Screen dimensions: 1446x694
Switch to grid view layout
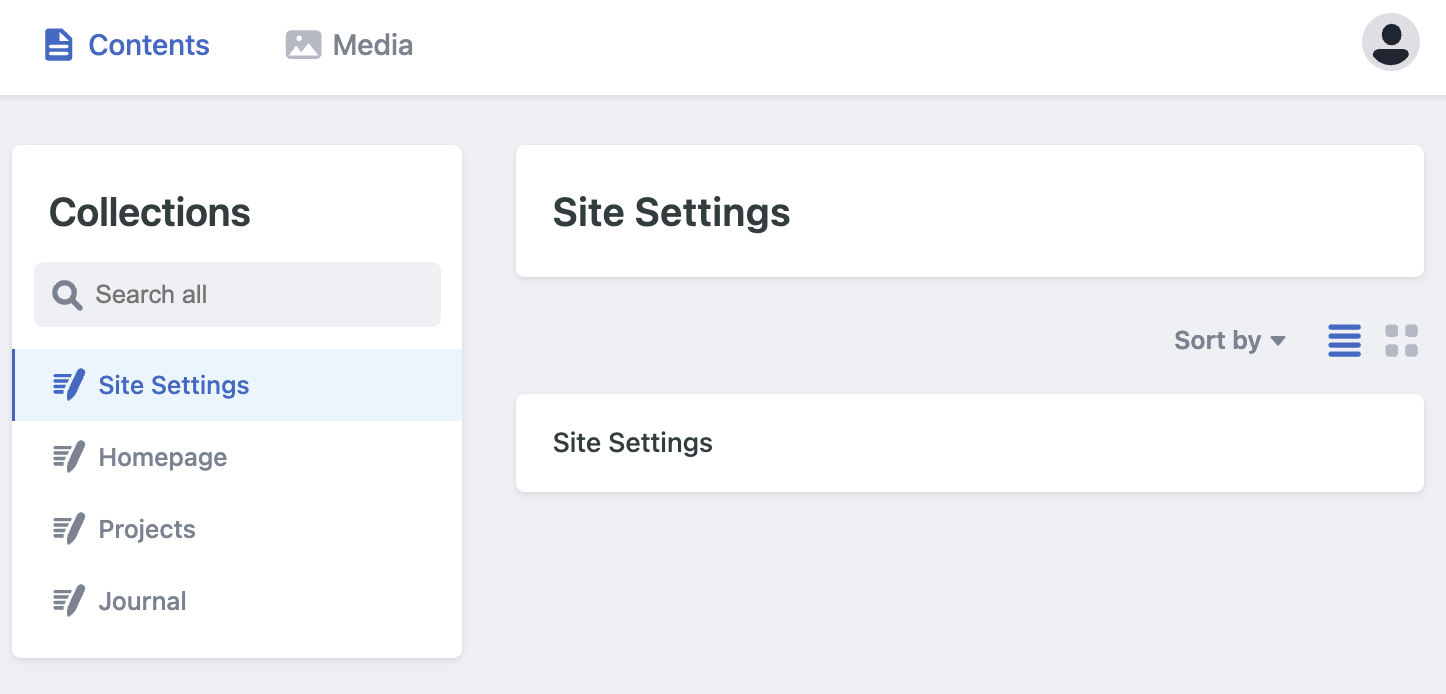tap(1402, 340)
